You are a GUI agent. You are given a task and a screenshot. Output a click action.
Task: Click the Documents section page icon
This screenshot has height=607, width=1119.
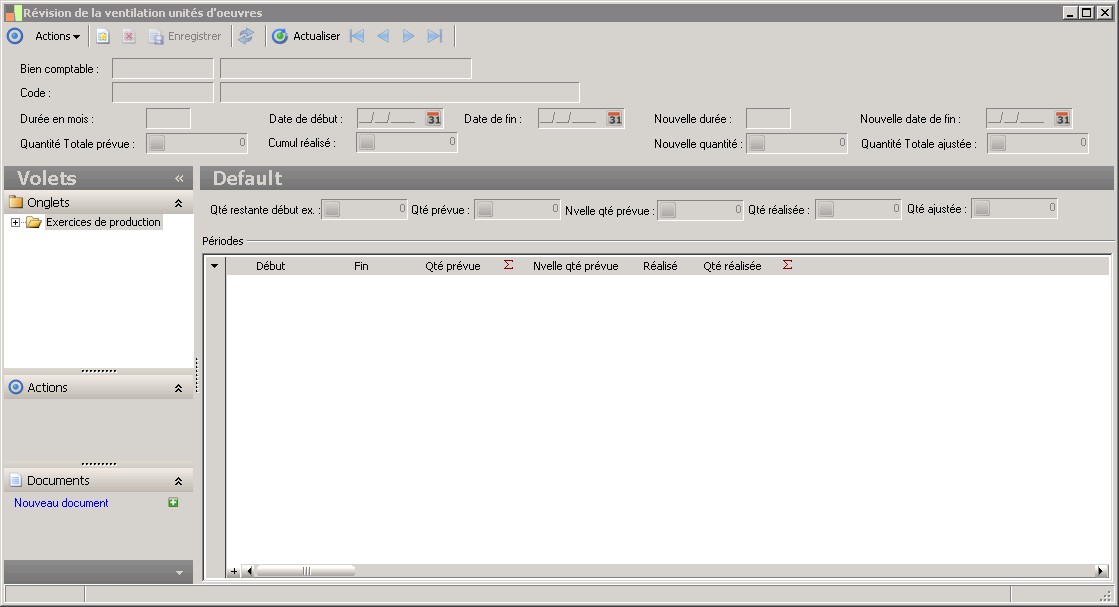16,481
